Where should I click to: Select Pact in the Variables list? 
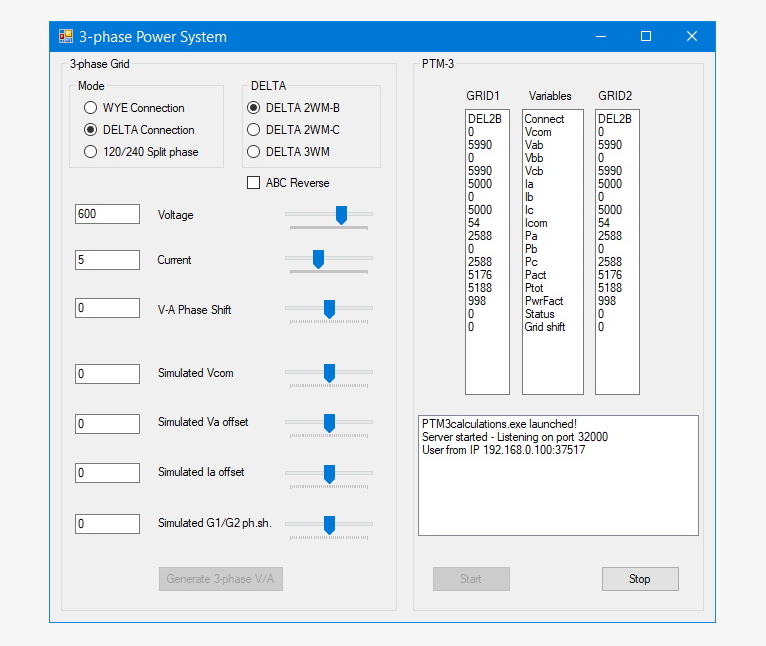(x=535, y=275)
